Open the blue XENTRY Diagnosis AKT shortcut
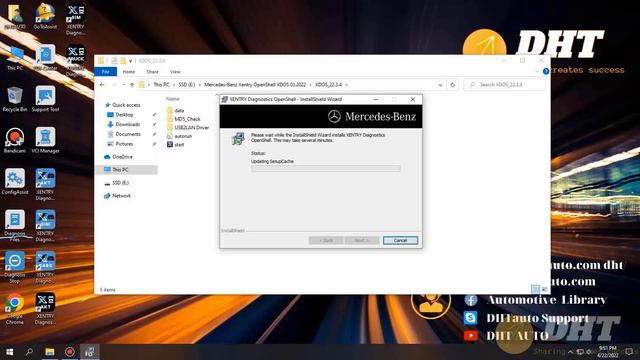Screen dimensions: 640x360 (x=45, y=184)
